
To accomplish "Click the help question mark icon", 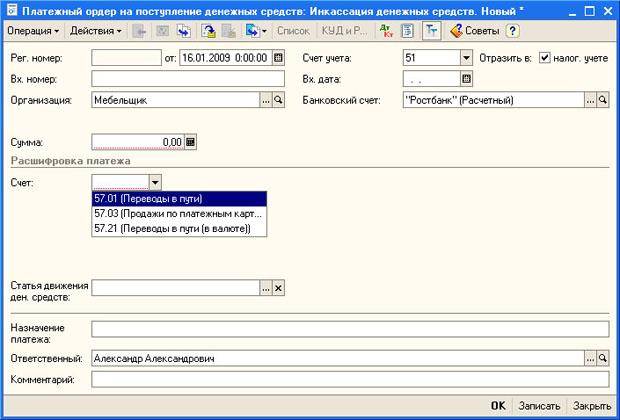I will (x=513, y=30).
